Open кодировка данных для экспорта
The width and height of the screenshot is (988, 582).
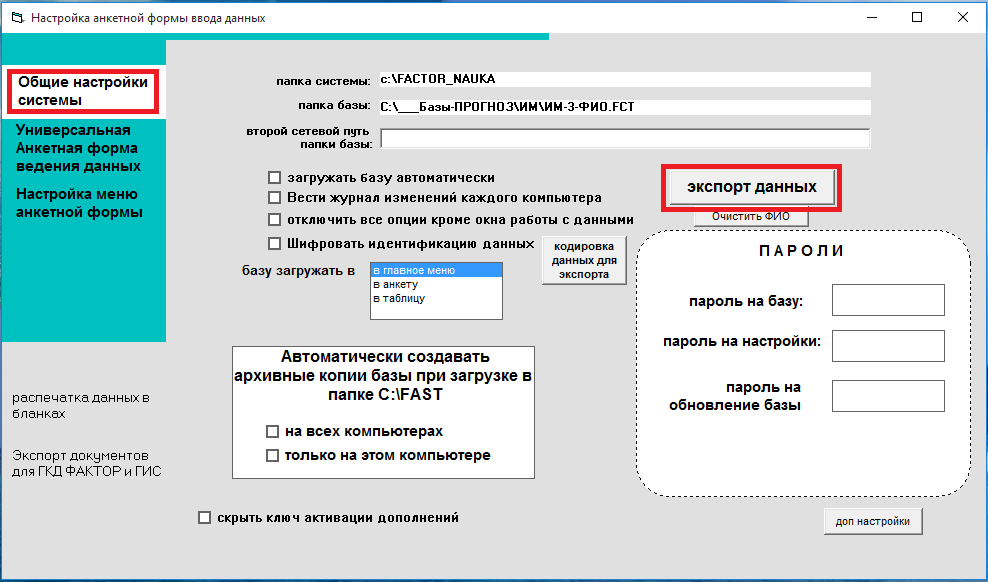click(584, 260)
